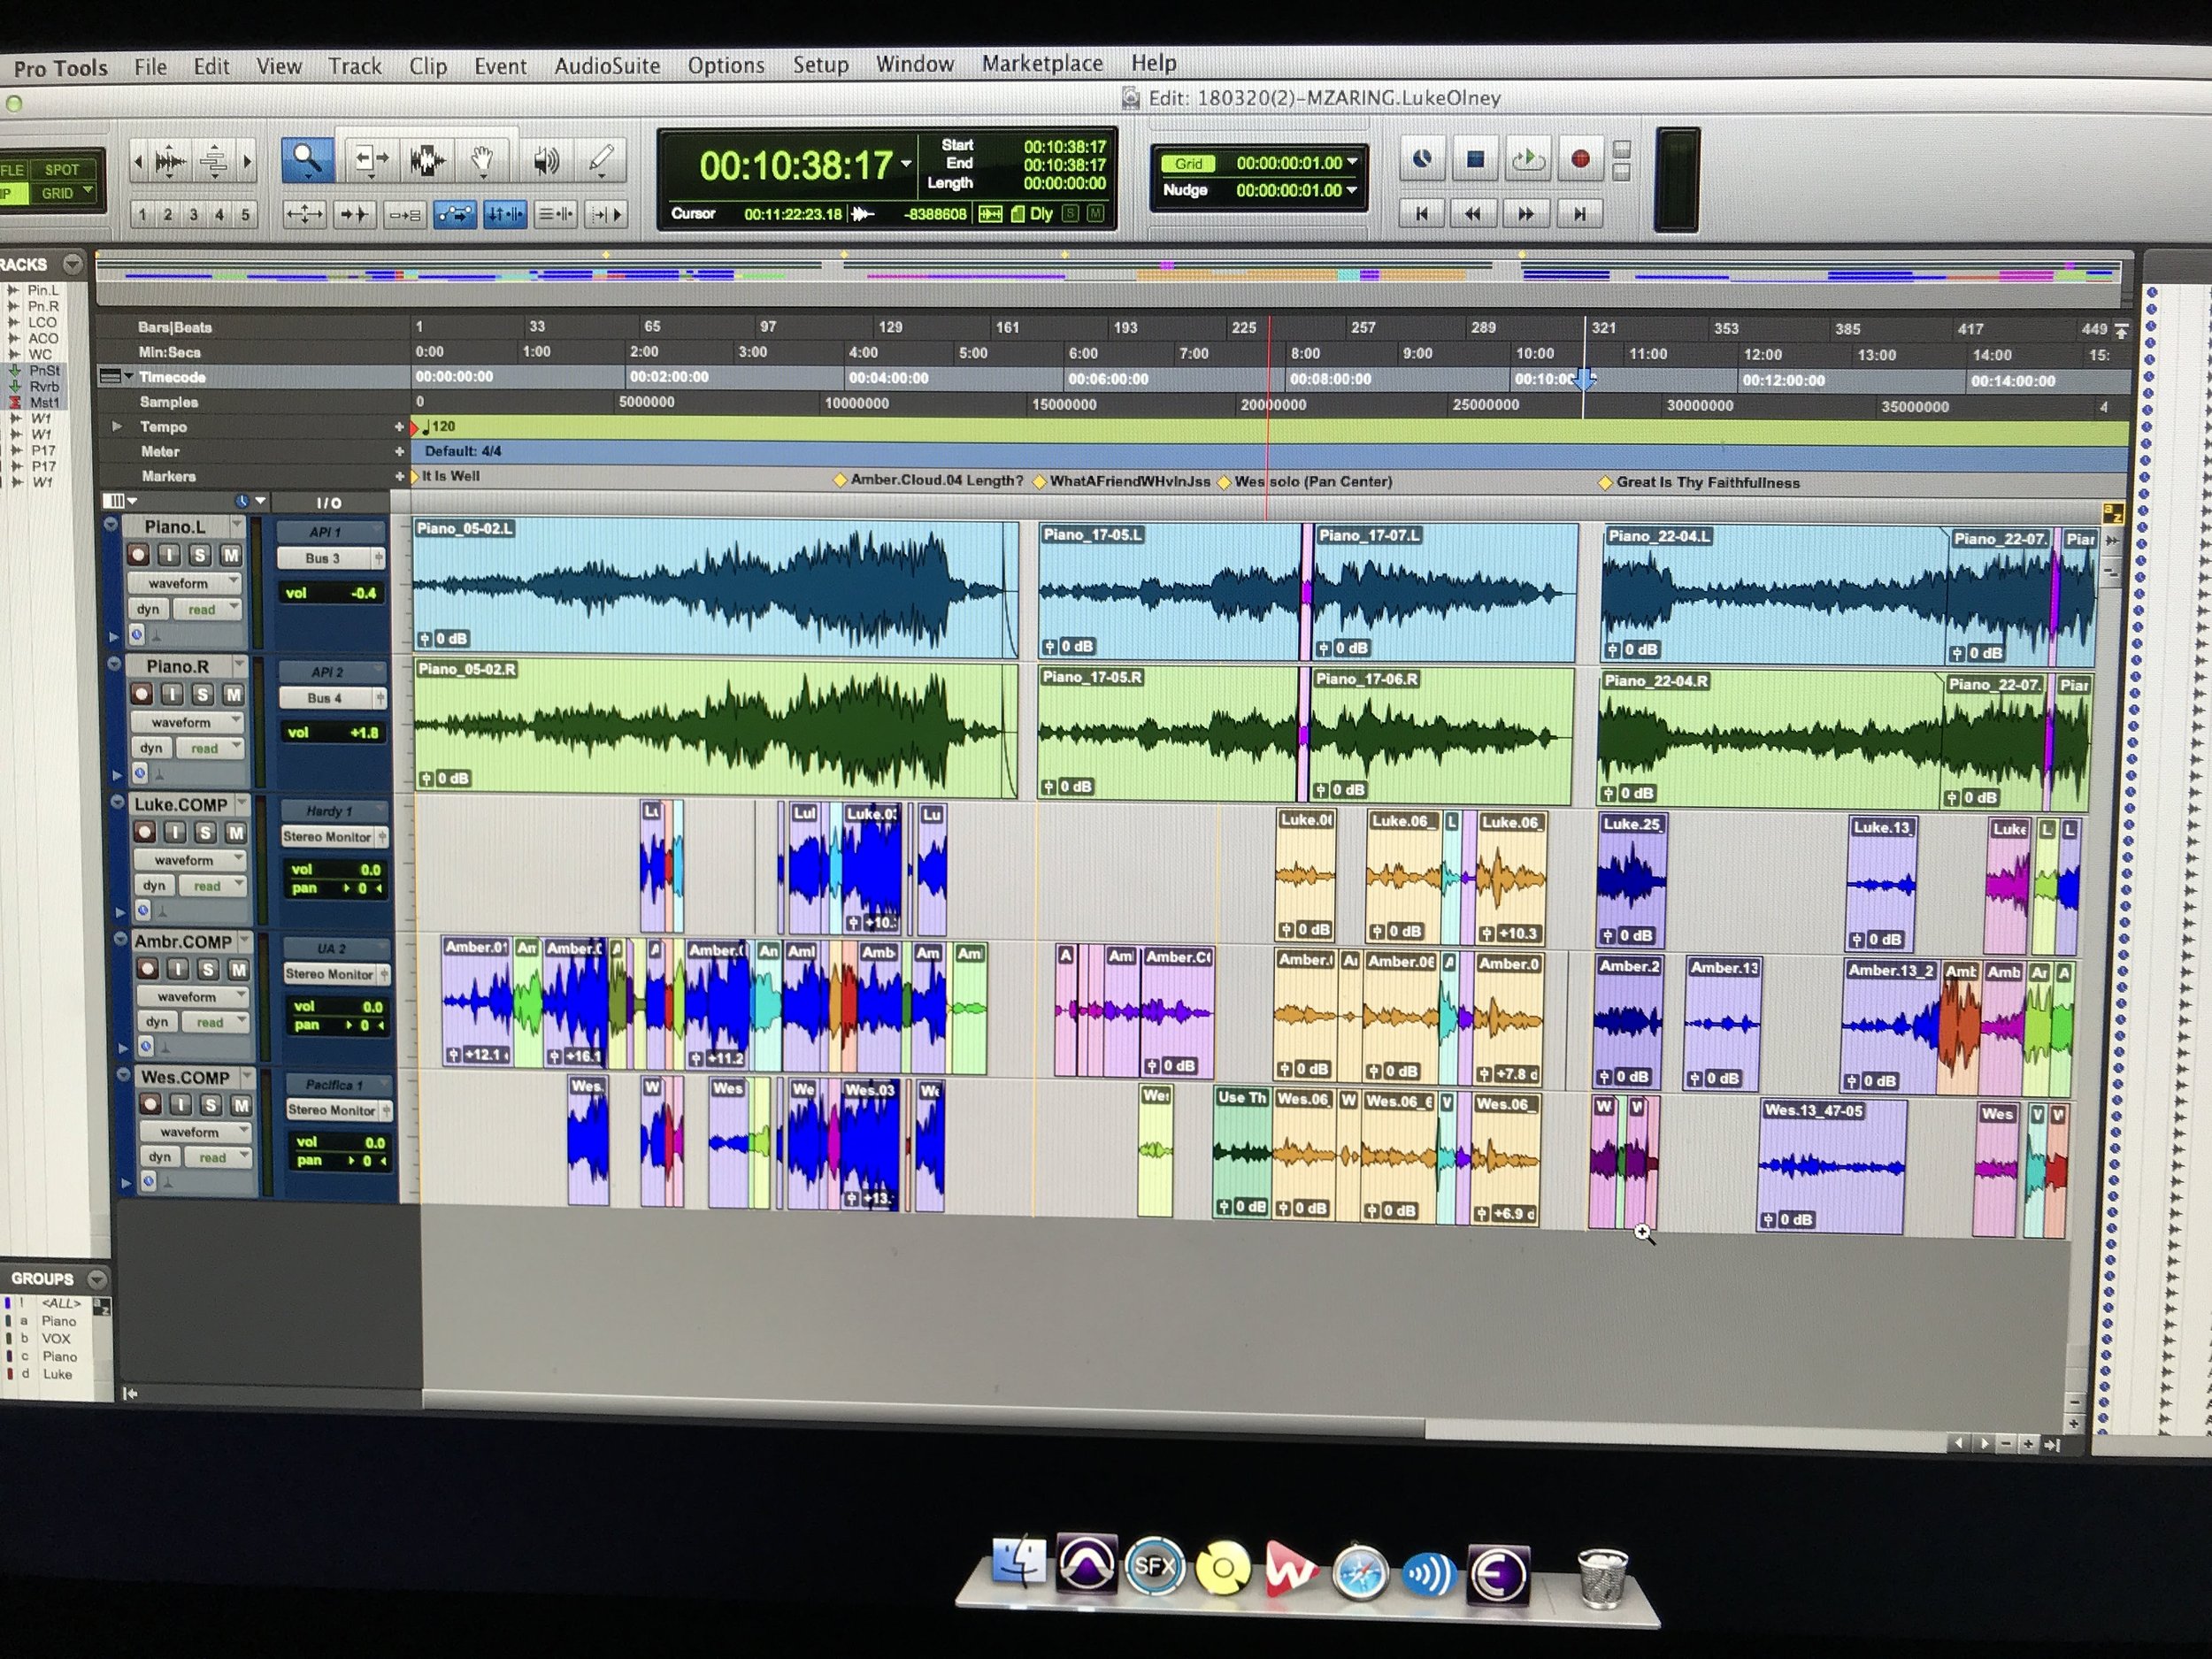Mute the Ambr.COMP track

tap(239, 969)
